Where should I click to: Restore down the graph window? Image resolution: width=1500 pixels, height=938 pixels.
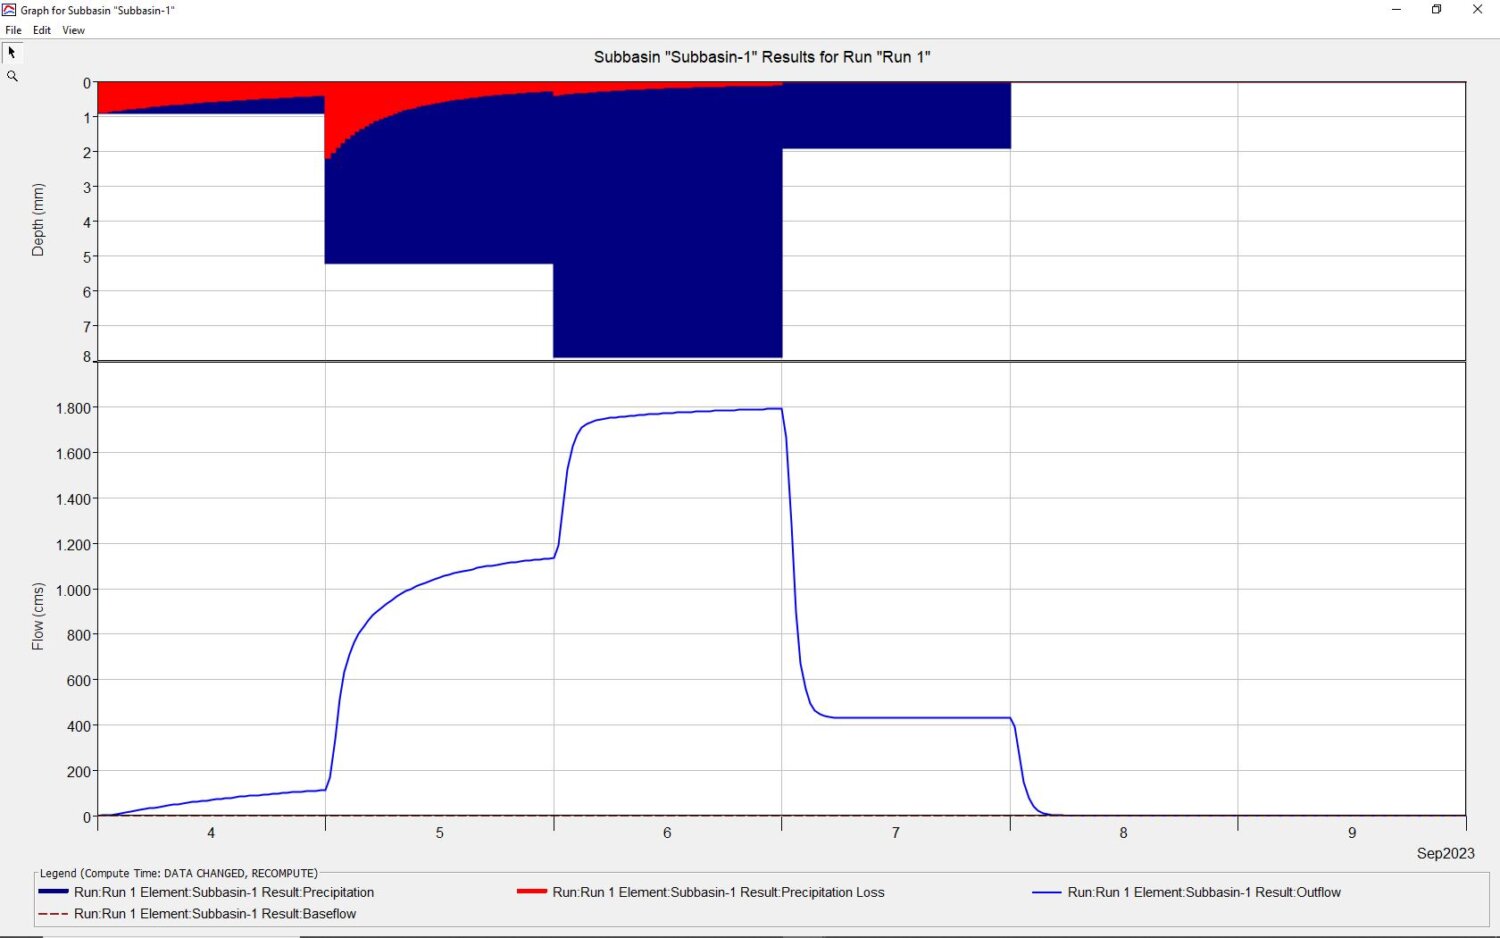1436,10
